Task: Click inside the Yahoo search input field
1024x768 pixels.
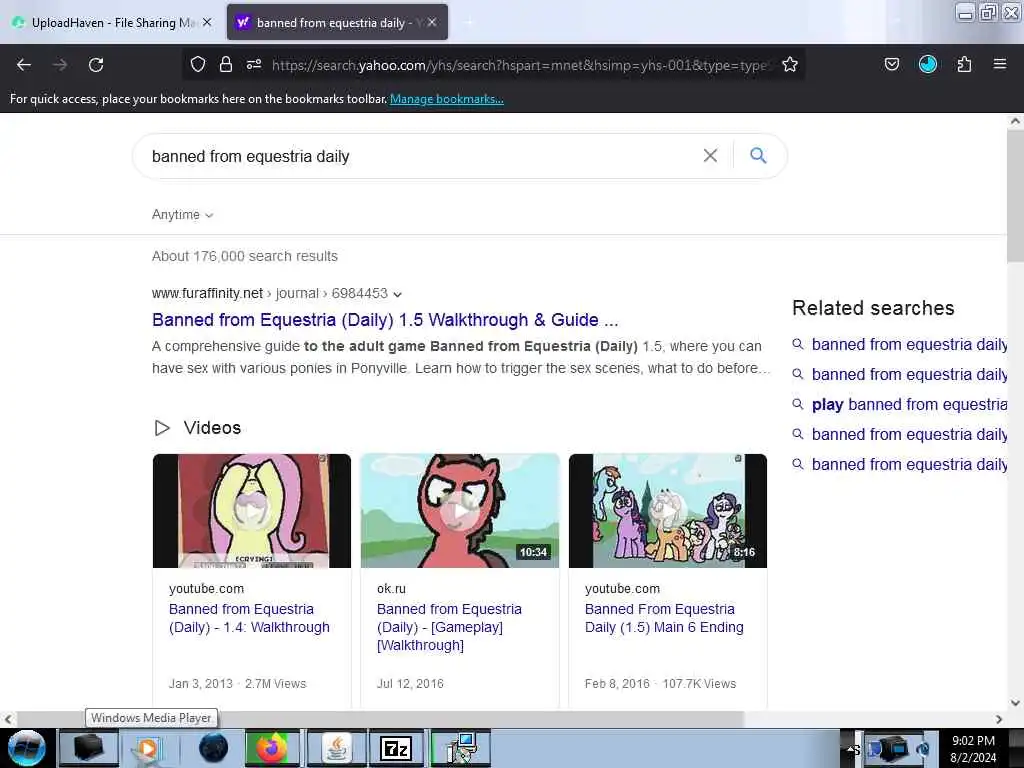Action: point(418,156)
